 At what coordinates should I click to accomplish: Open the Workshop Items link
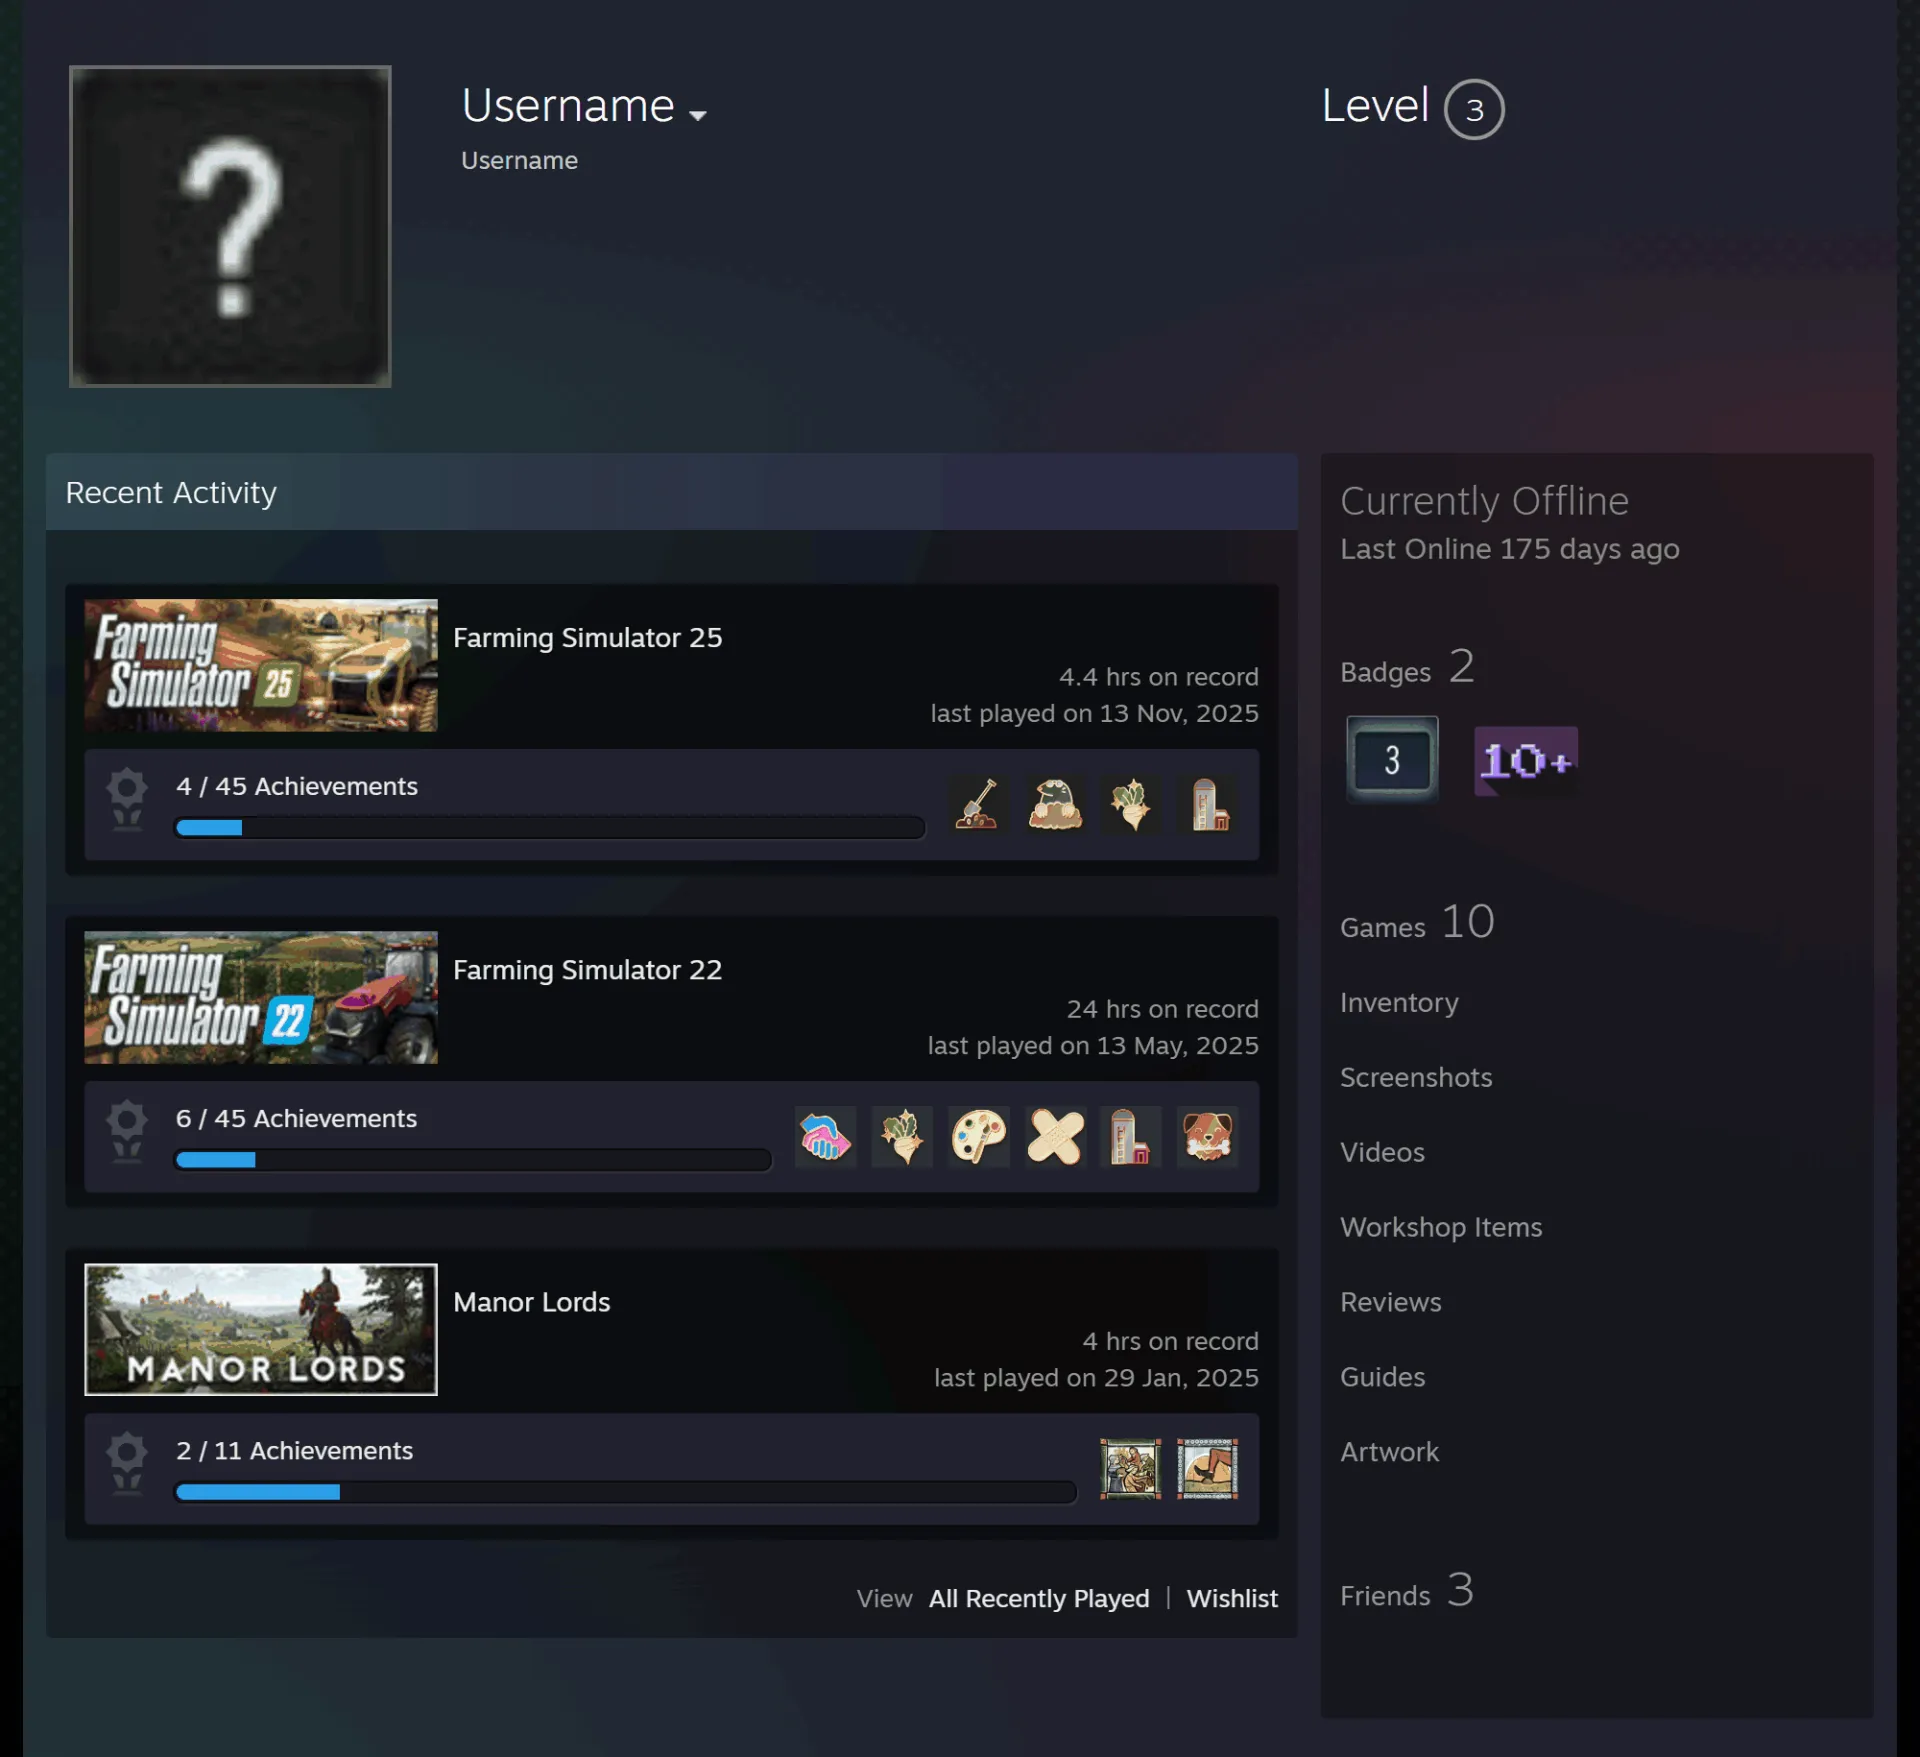pos(1441,1227)
